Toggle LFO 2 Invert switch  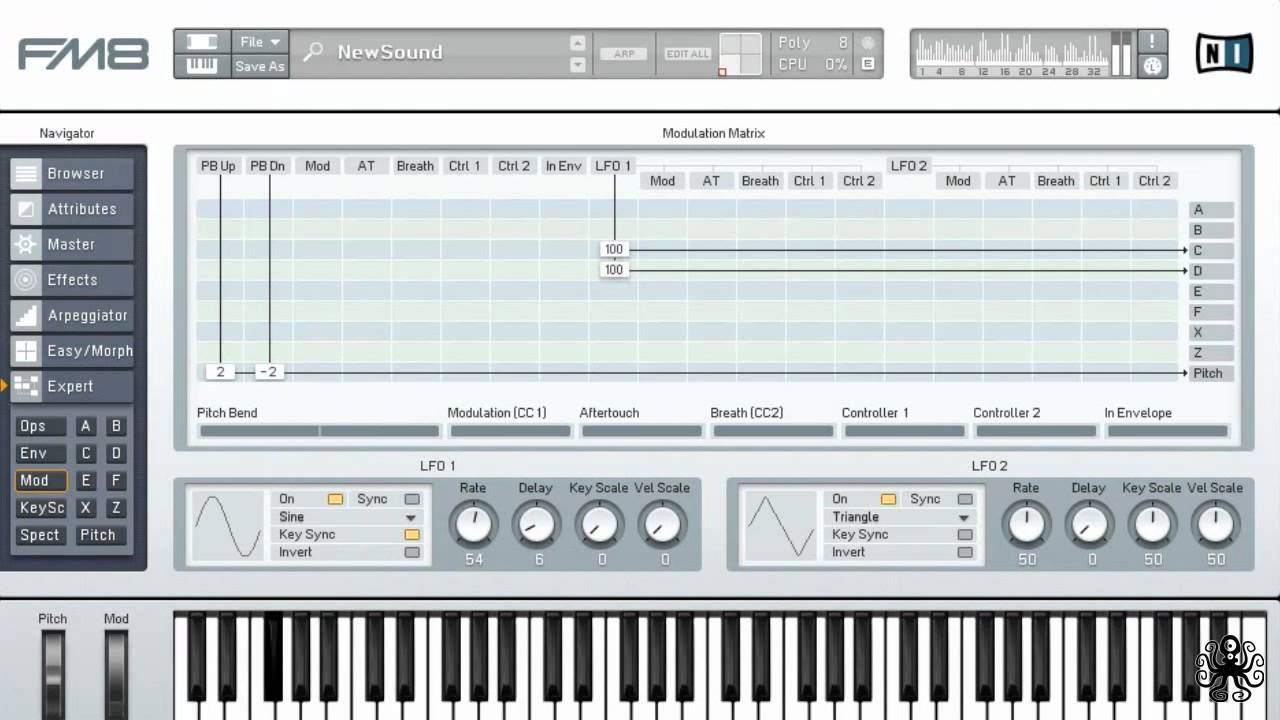tap(965, 552)
